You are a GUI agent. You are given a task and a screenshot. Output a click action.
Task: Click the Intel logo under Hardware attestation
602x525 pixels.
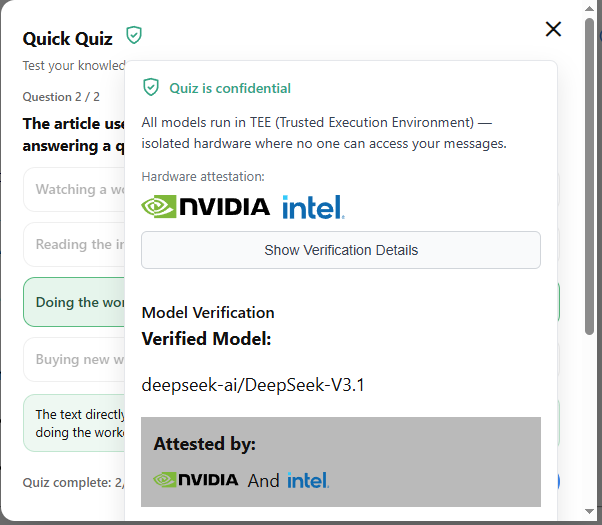(313, 207)
